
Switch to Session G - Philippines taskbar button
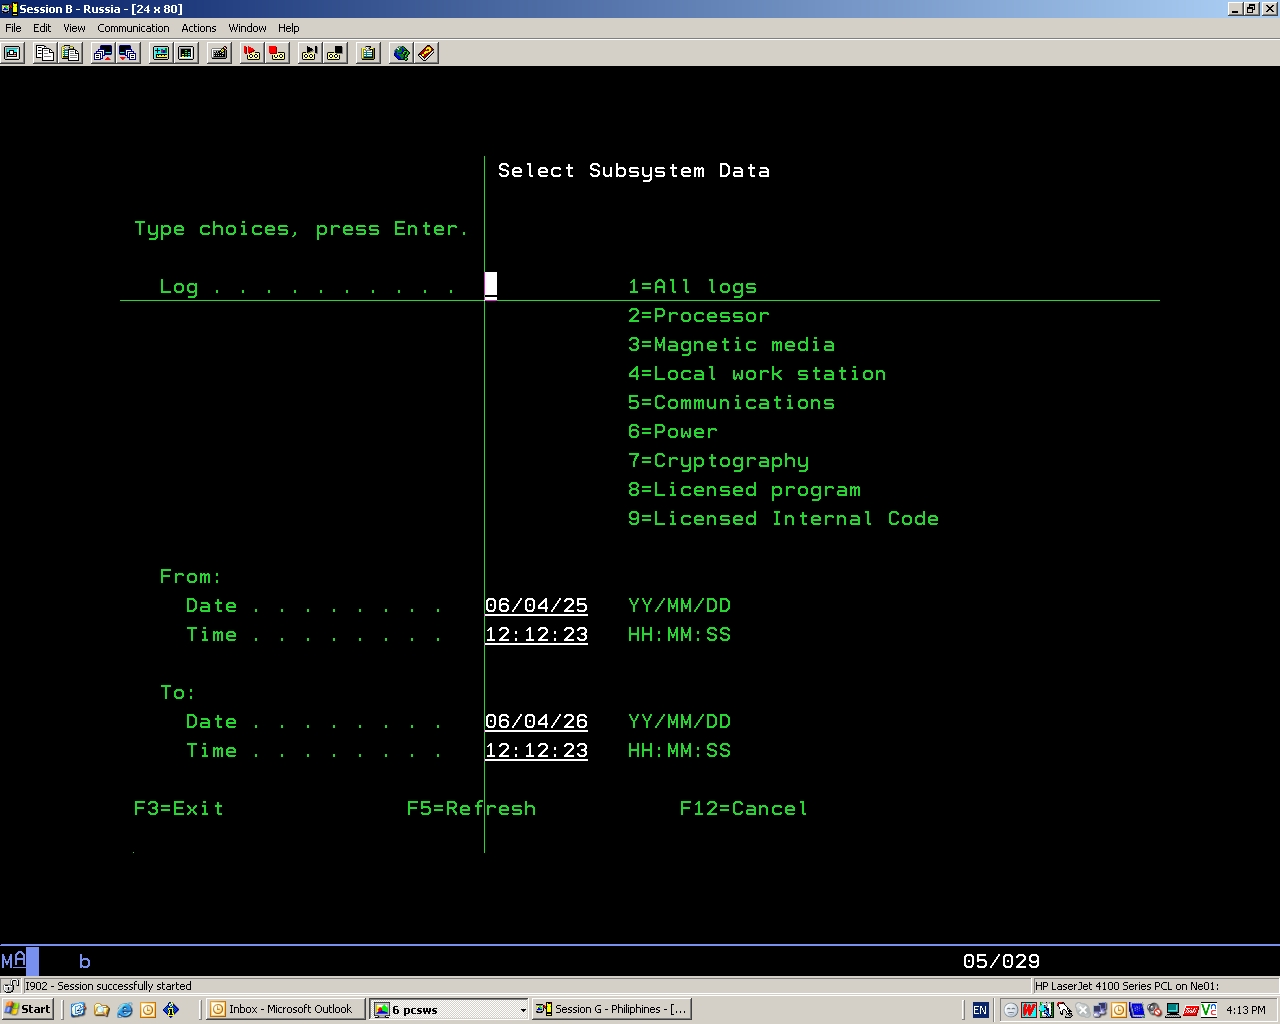(x=611, y=1009)
